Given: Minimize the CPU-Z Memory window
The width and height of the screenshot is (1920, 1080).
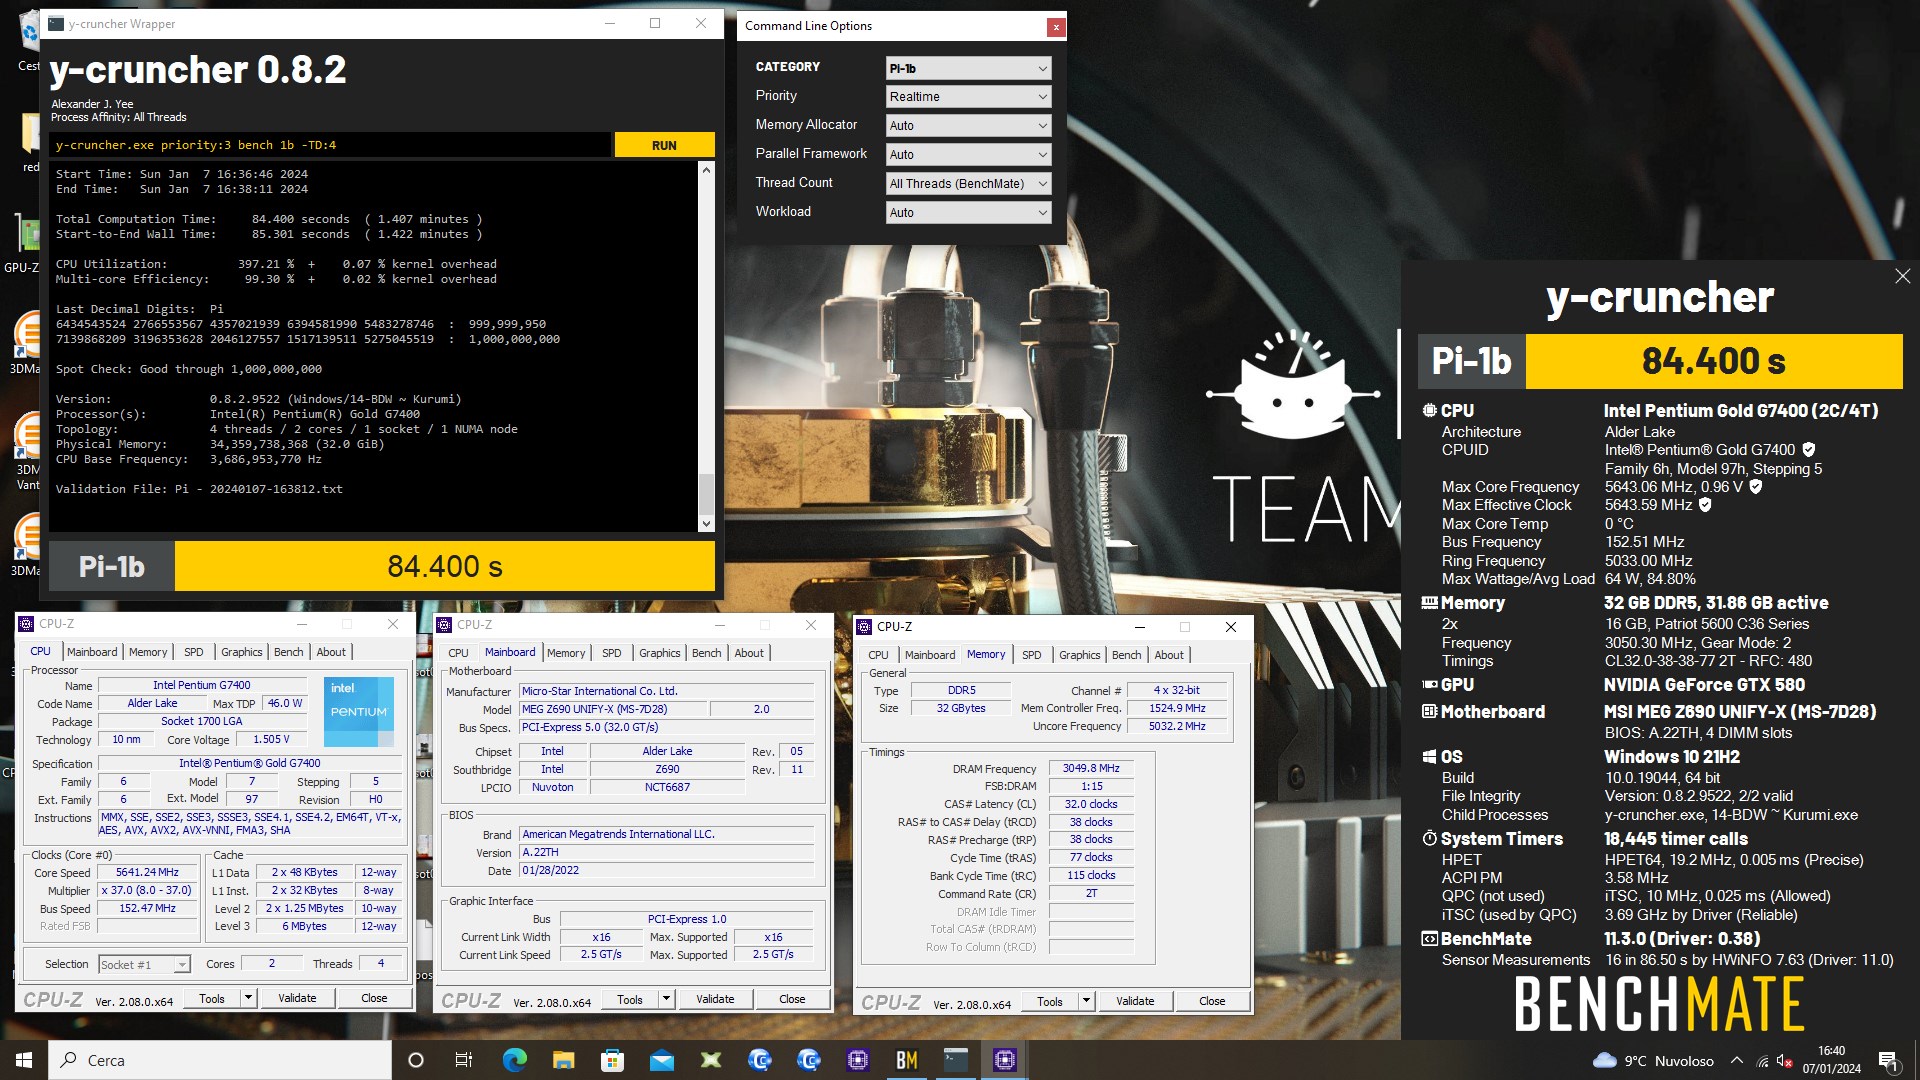Looking at the screenshot, I should click(x=1139, y=627).
